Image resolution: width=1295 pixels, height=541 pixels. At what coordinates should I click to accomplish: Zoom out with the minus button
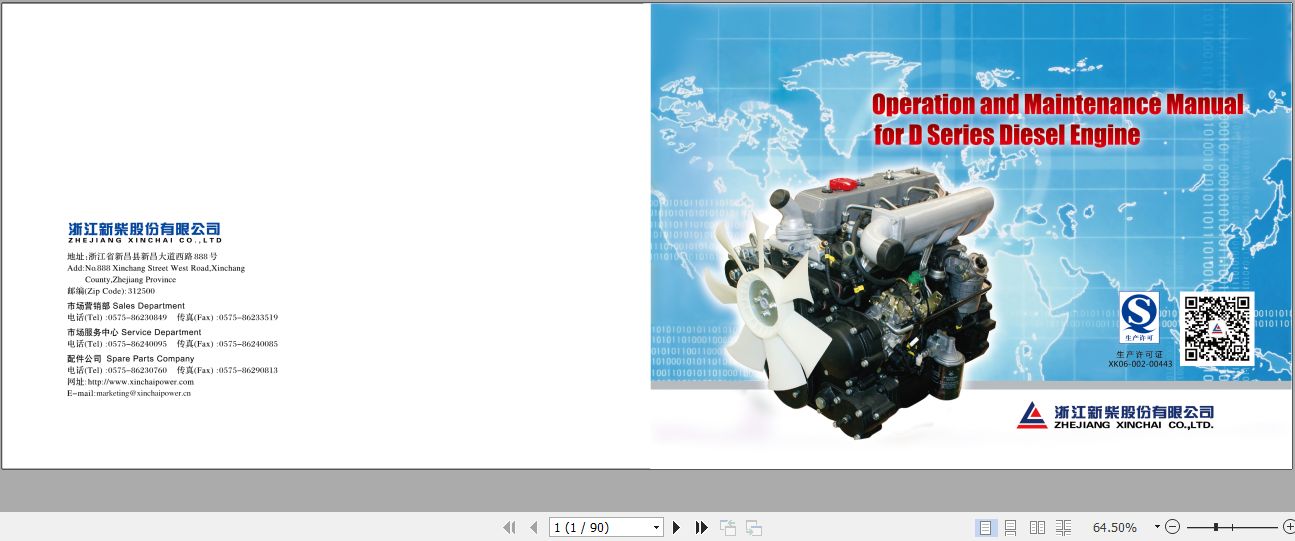(1173, 527)
